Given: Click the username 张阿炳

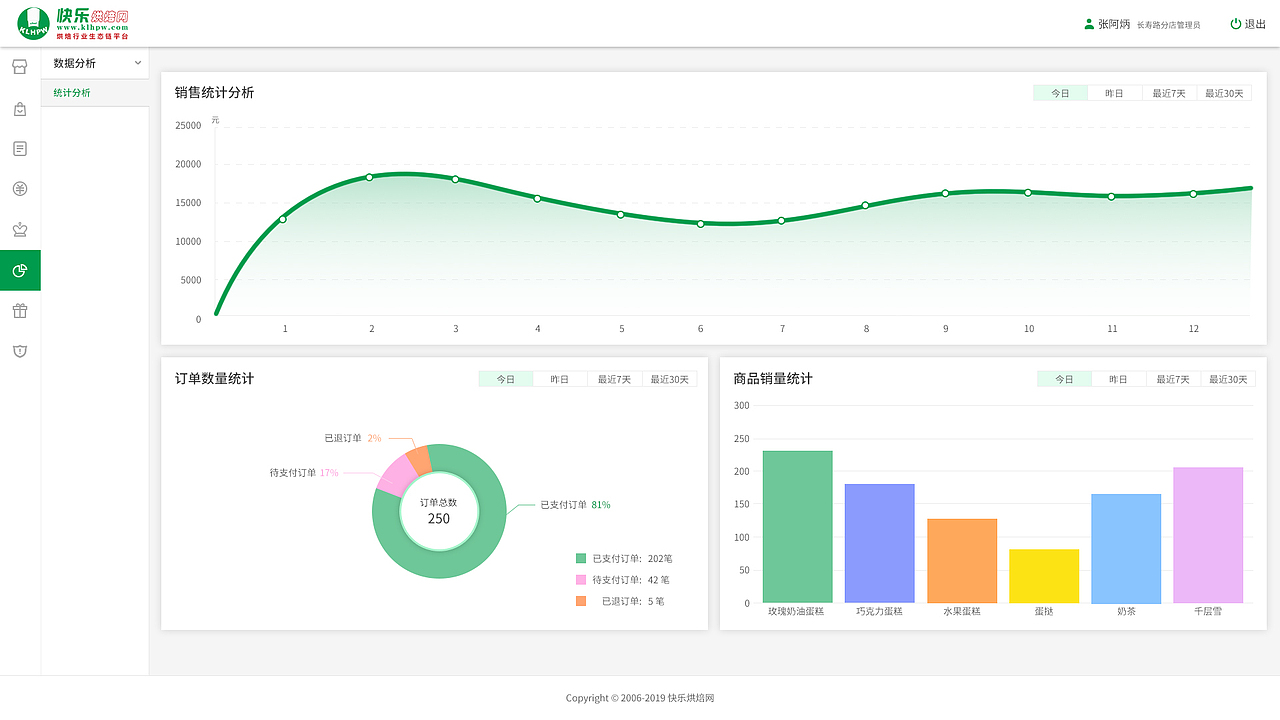Looking at the screenshot, I should click(x=1114, y=24).
